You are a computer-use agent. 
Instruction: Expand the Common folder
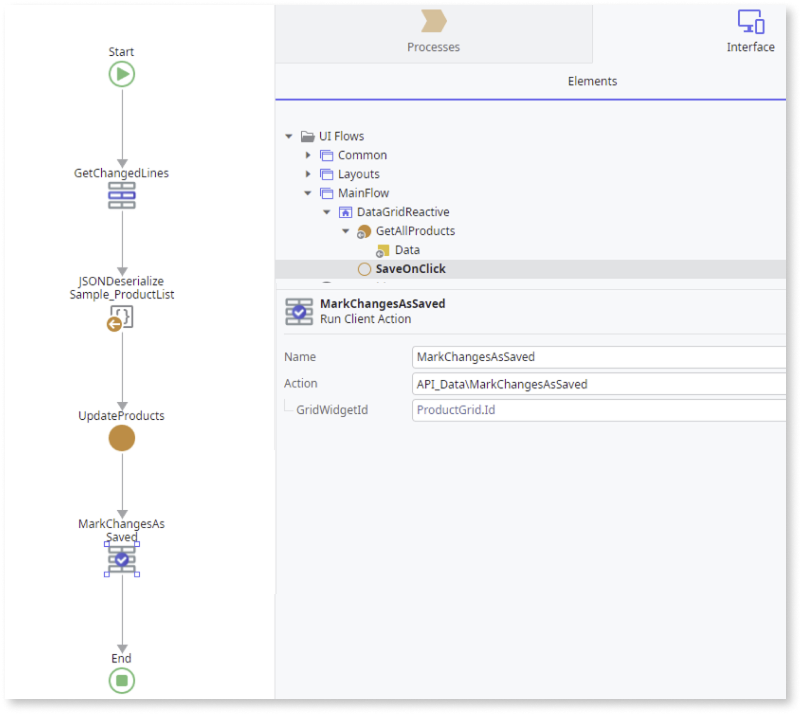click(x=308, y=155)
